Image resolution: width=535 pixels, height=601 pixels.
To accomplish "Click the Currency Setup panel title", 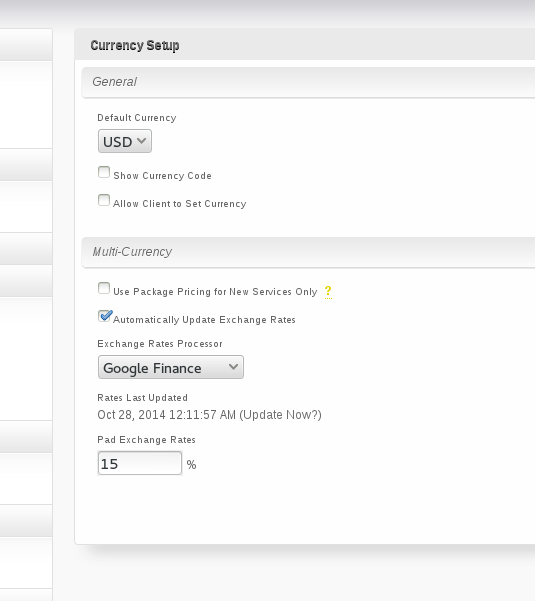I will click(135, 45).
